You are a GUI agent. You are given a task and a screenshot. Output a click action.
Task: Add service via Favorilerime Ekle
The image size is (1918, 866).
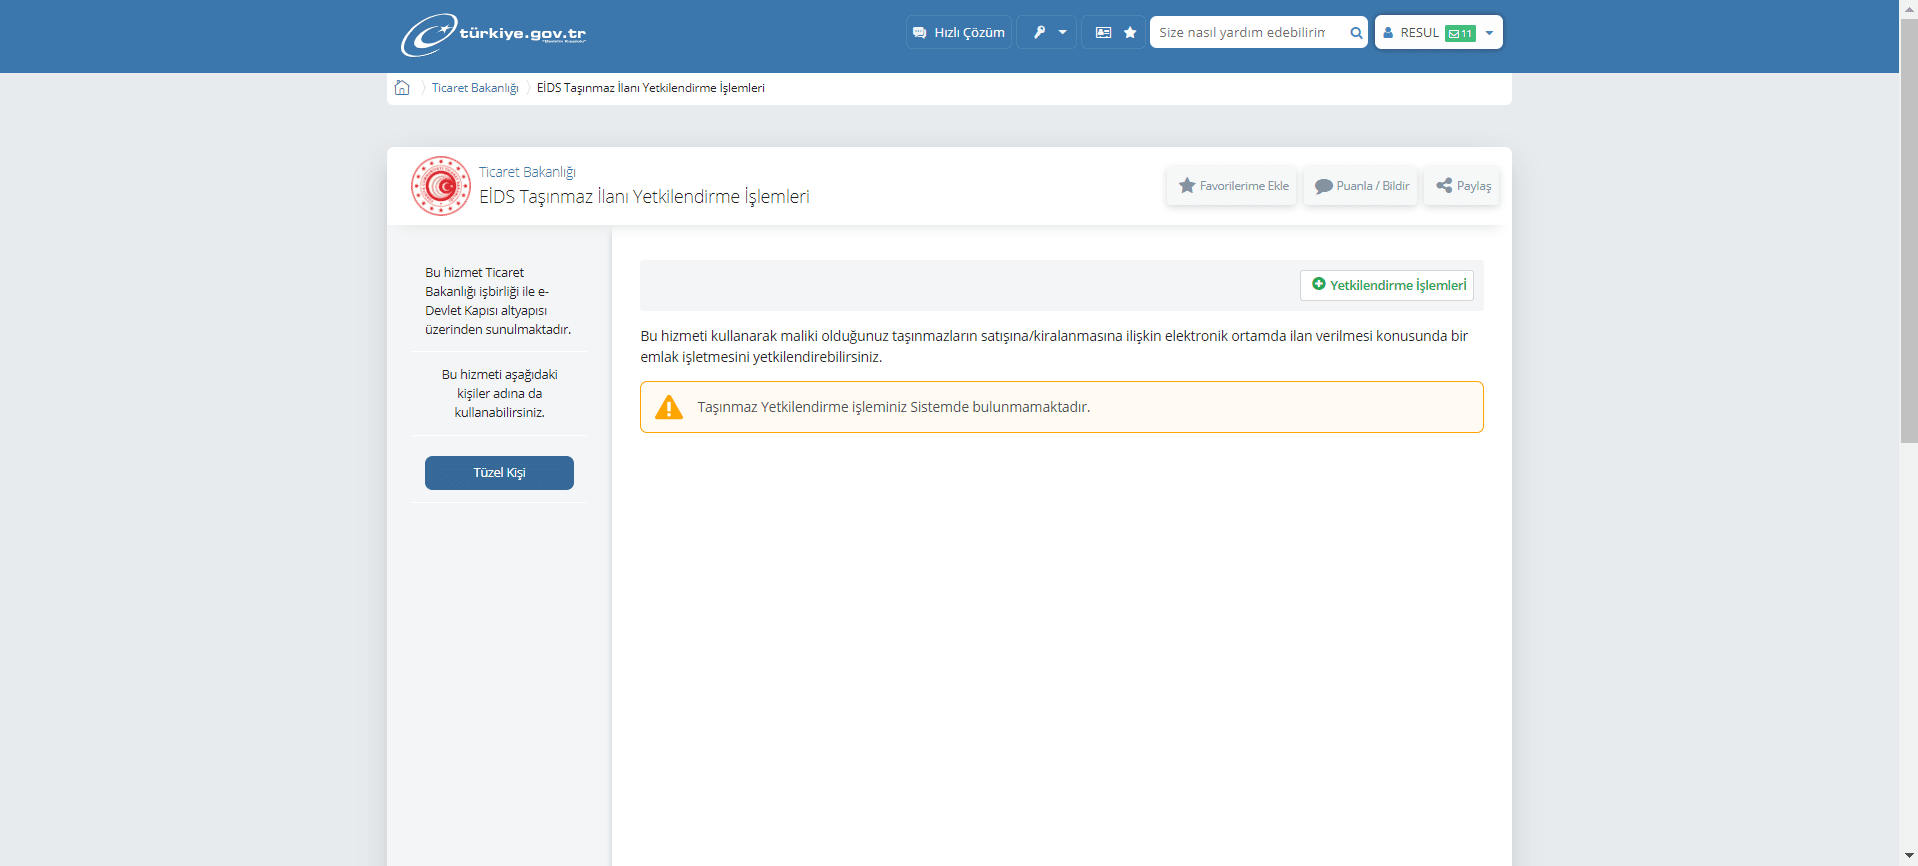[1232, 186]
